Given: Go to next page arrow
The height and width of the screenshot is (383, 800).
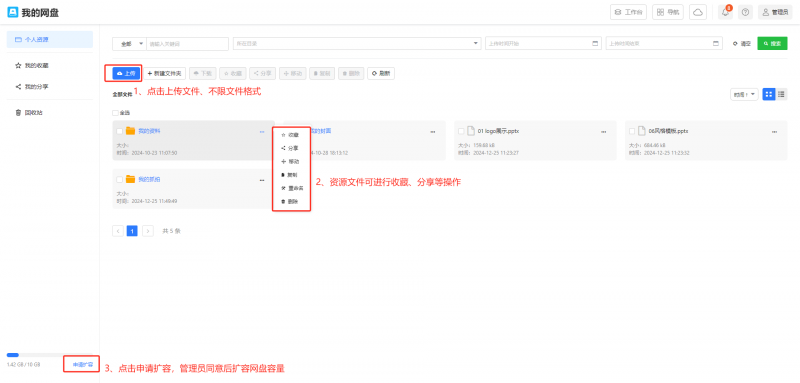Looking at the screenshot, I should [148, 231].
